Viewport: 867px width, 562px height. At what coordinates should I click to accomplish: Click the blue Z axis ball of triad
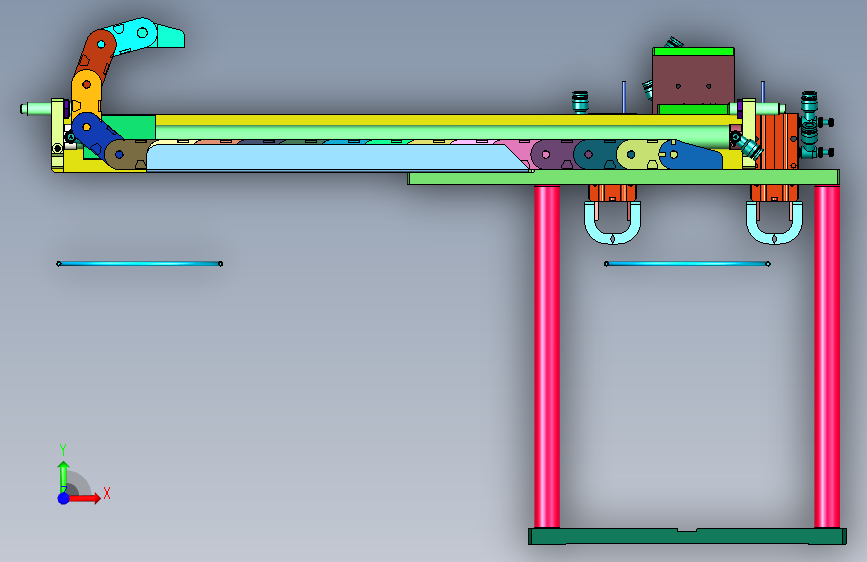pyautogui.click(x=64, y=498)
